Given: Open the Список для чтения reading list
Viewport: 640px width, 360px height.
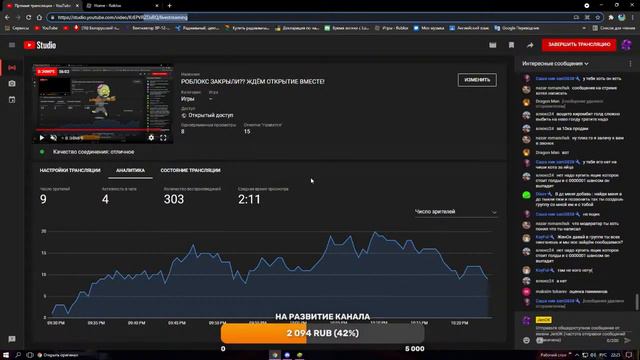Looking at the screenshot, I should (614, 28).
